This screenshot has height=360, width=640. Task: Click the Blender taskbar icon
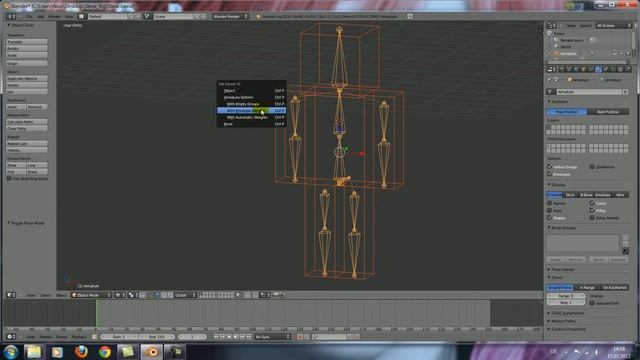click(151, 351)
